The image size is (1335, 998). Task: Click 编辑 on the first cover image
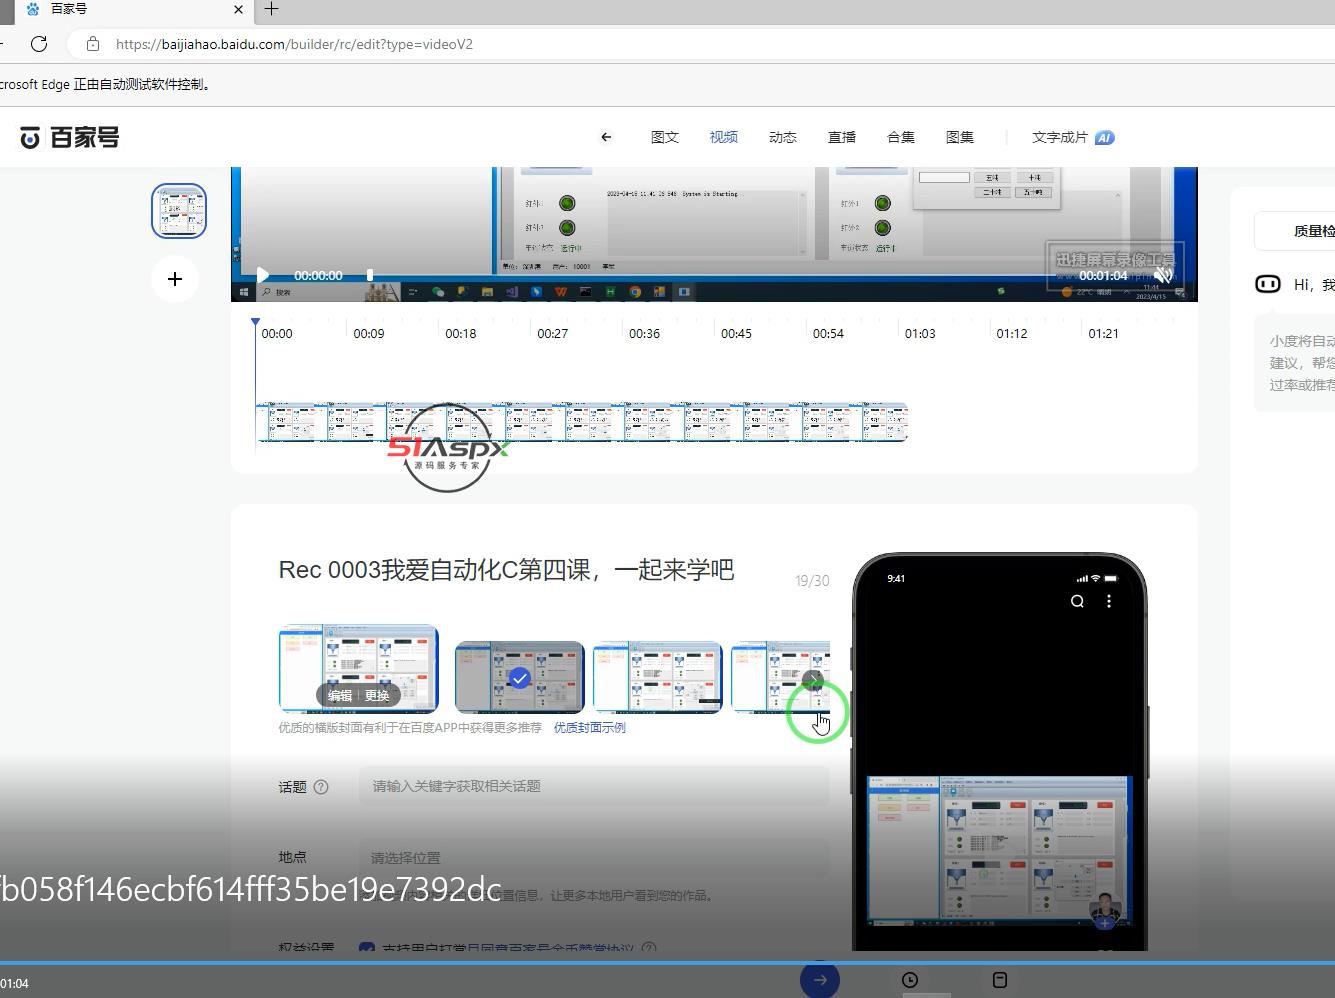pyautogui.click(x=340, y=695)
